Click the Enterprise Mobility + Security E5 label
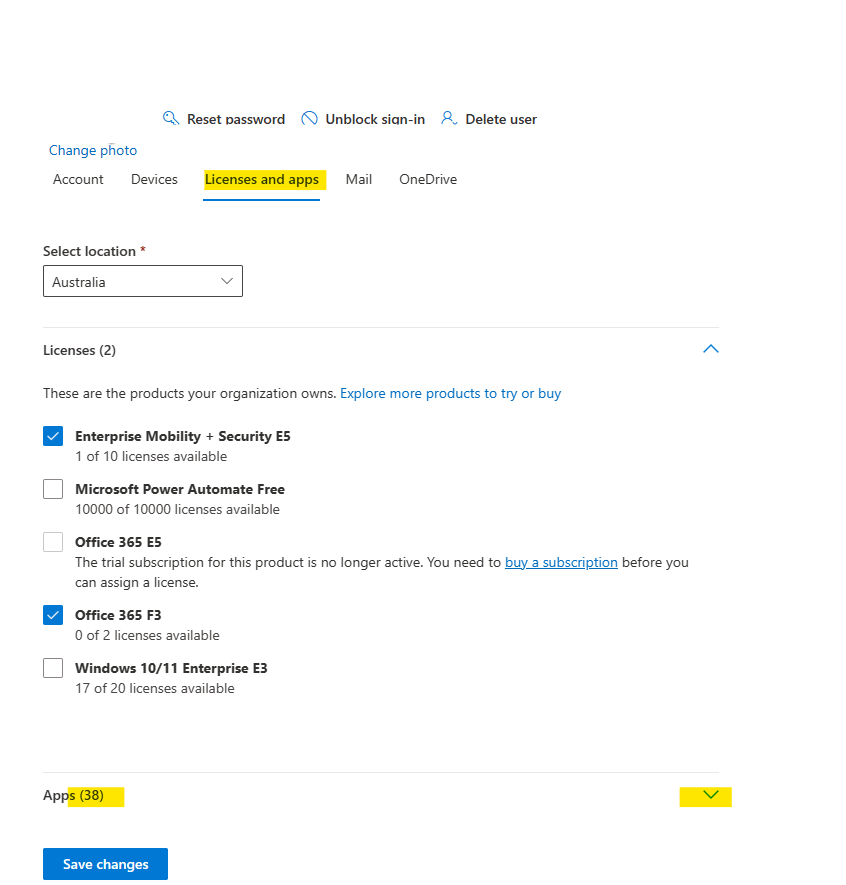The height and width of the screenshot is (885, 846). [183, 436]
